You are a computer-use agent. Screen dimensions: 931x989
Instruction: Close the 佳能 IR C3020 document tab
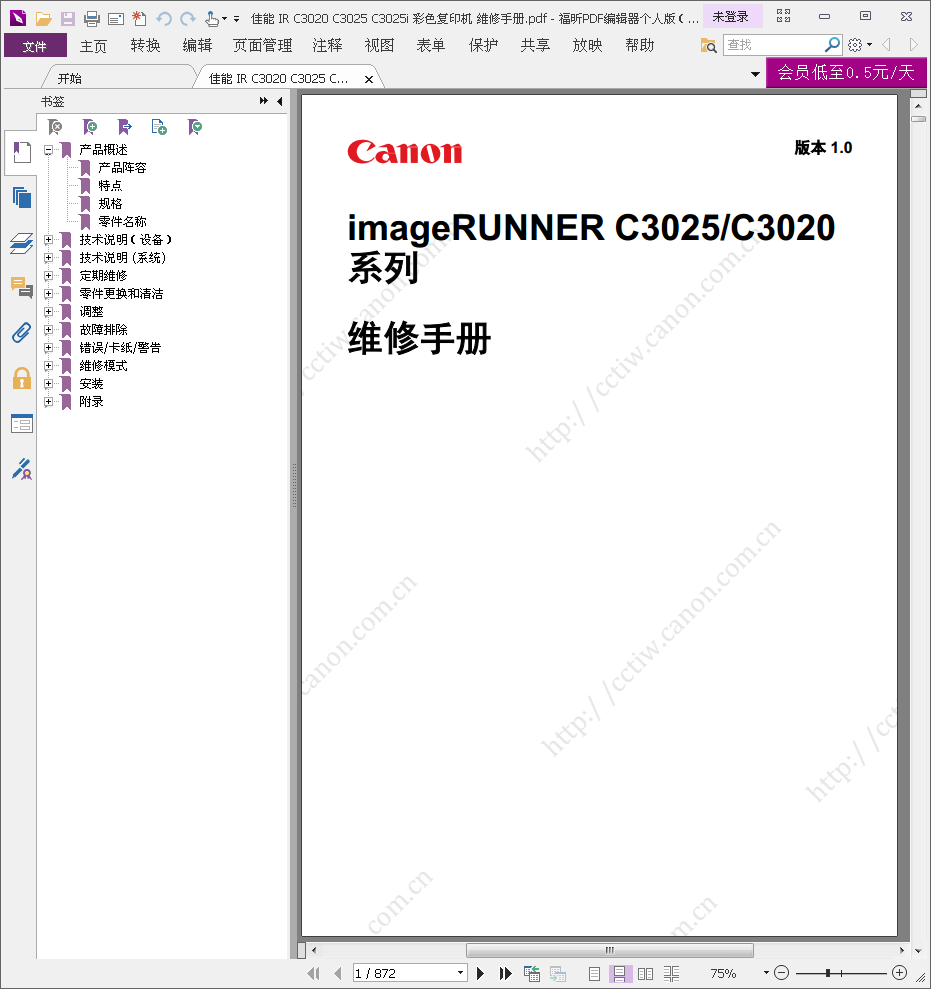click(369, 79)
